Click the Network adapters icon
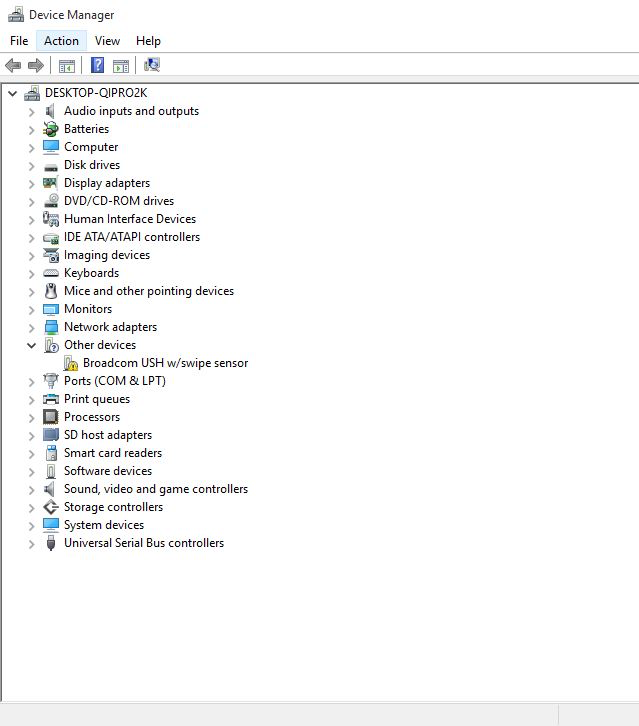639x726 pixels. point(51,327)
